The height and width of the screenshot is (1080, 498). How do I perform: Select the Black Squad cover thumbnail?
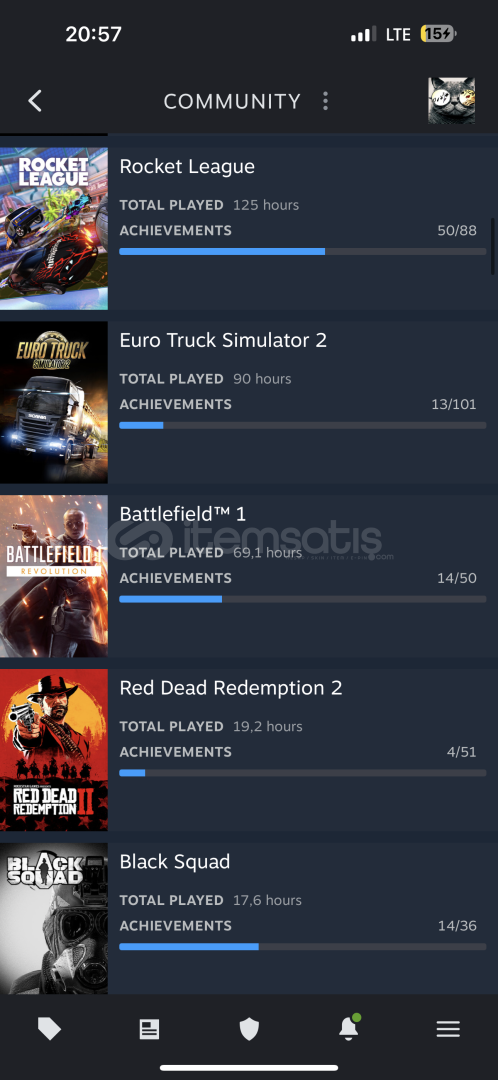click(x=54, y=918)
